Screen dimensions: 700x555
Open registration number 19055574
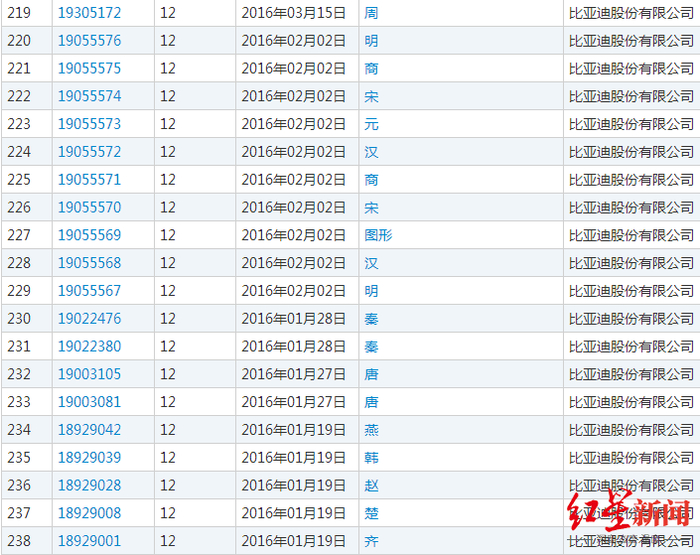pos(89,96)
